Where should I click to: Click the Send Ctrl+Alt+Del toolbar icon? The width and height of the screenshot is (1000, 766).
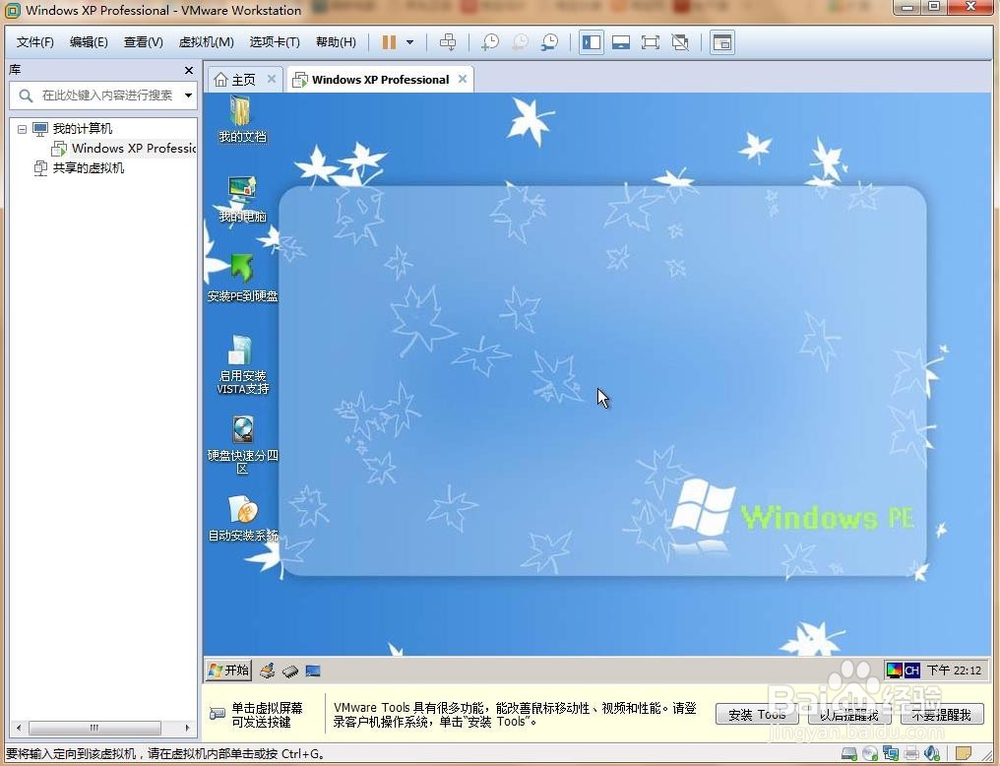448,42
